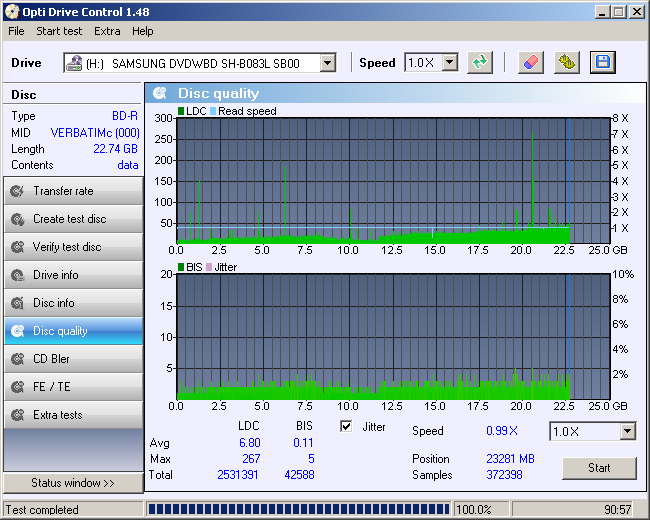The width and height of the screenshot is (650, 520).
Task: Click the eraser (erase disc) icon
Action: point(531,63)
